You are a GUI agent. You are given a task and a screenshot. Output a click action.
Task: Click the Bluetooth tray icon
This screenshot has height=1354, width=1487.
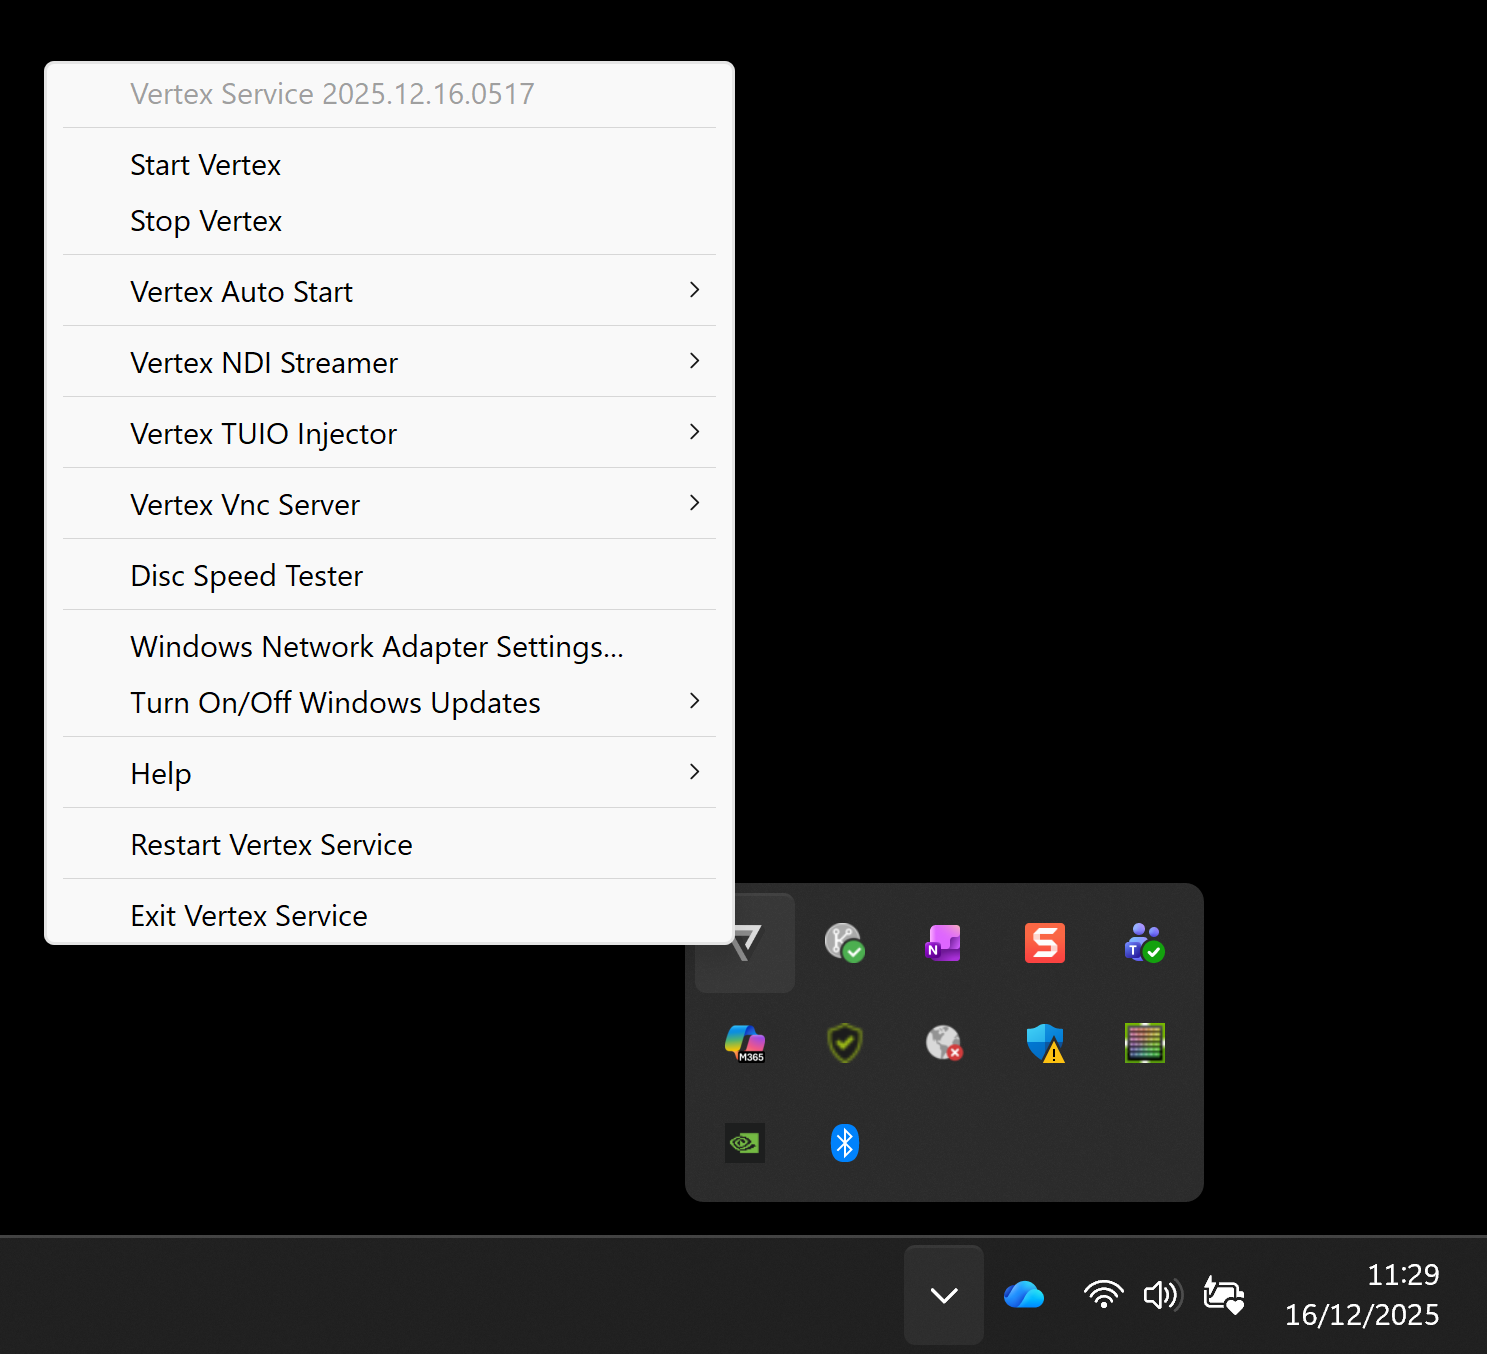click(844, 1143)
